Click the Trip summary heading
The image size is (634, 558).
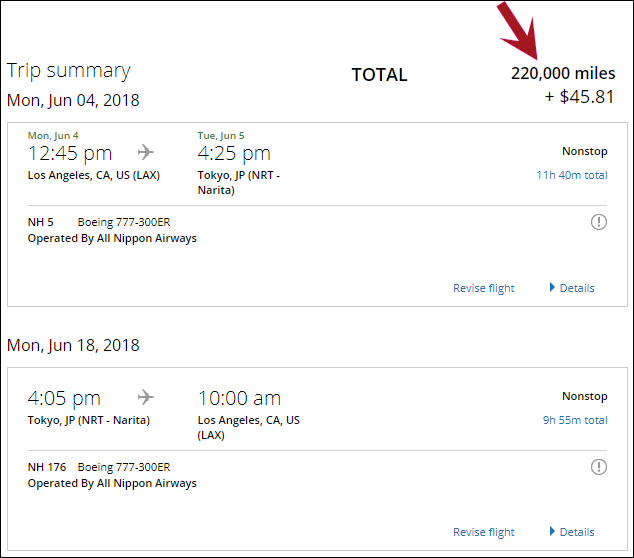69,70
